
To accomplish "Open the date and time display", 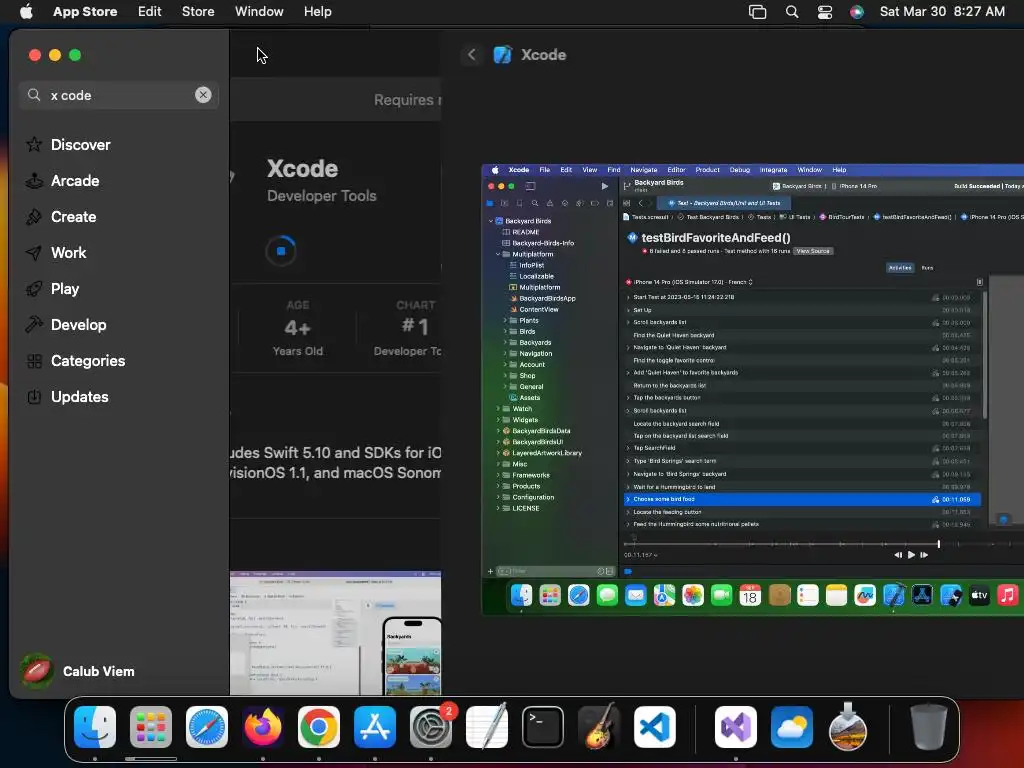I will (942, 12).
